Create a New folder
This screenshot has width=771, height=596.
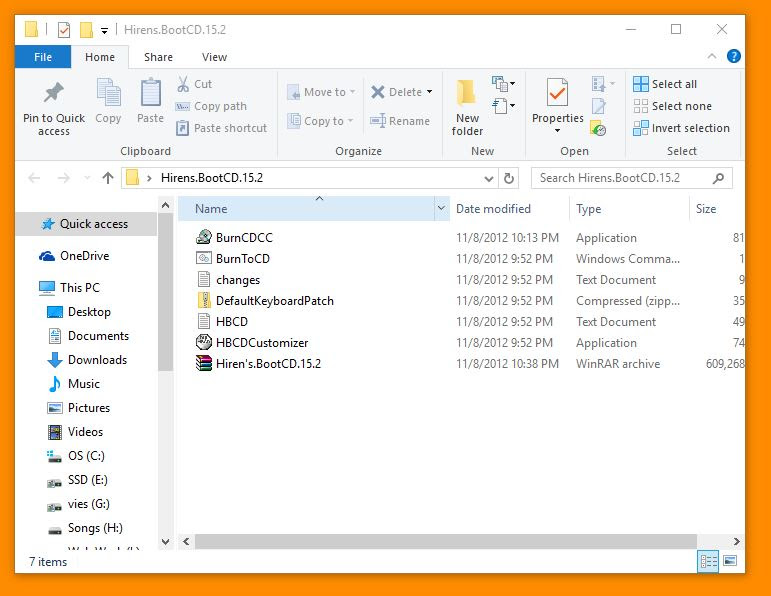[x=467, y=108]
